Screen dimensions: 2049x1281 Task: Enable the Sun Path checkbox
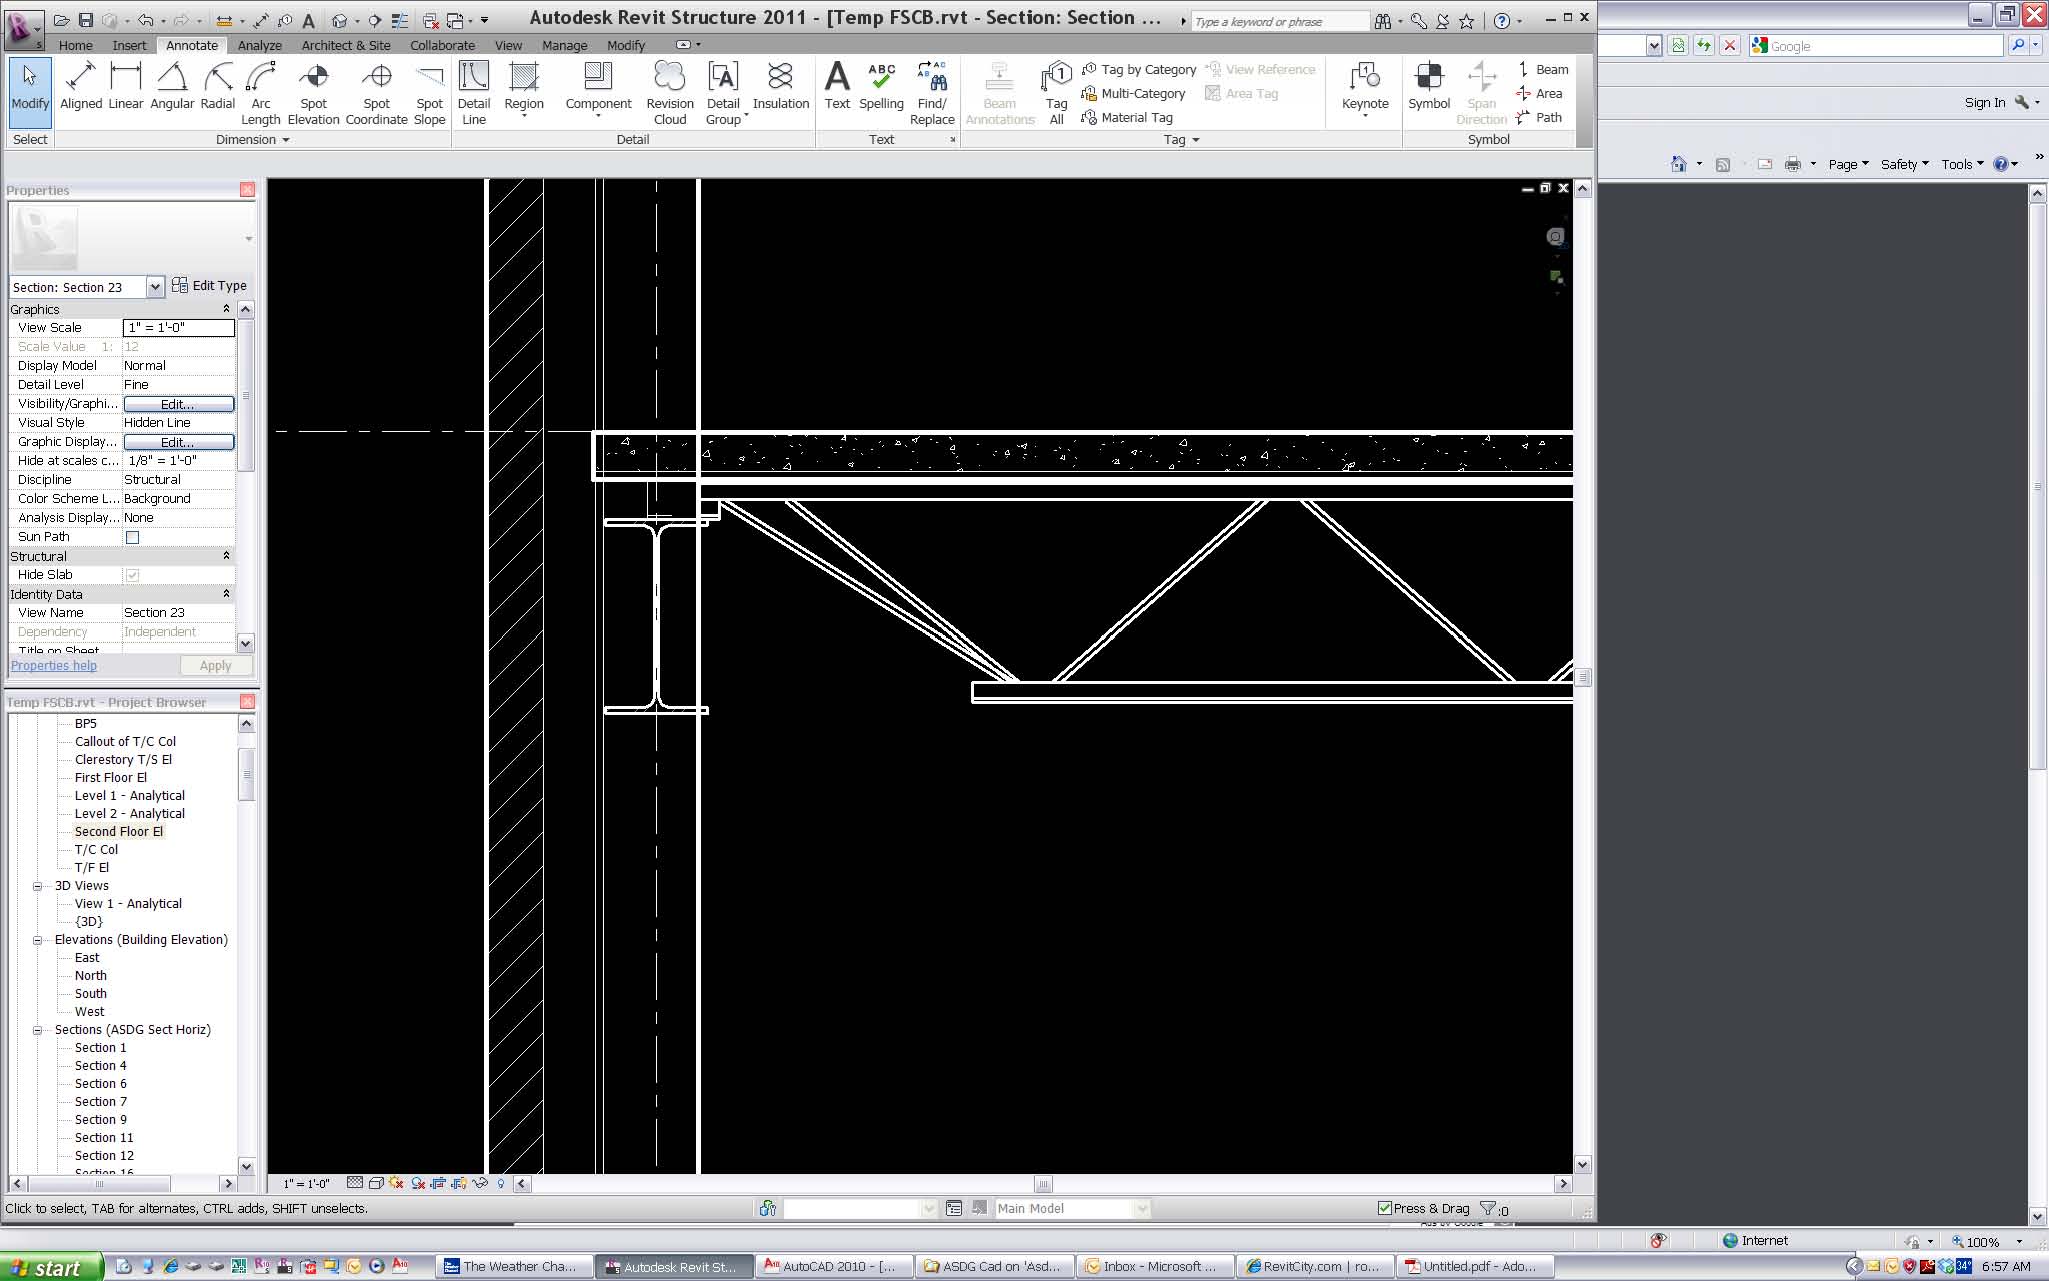pos(132,537)
